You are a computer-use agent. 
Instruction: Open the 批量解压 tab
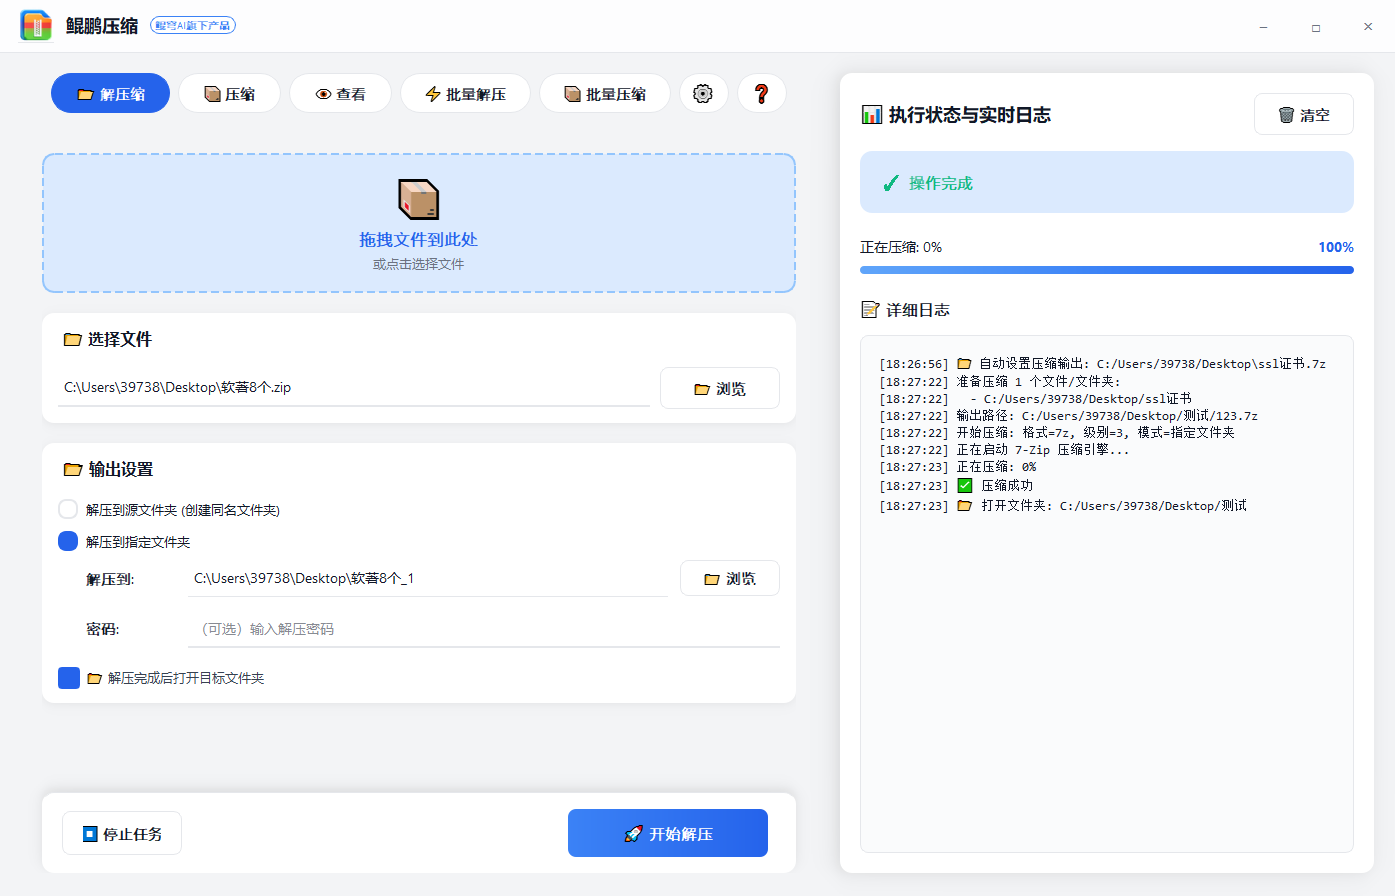[465, 93]
